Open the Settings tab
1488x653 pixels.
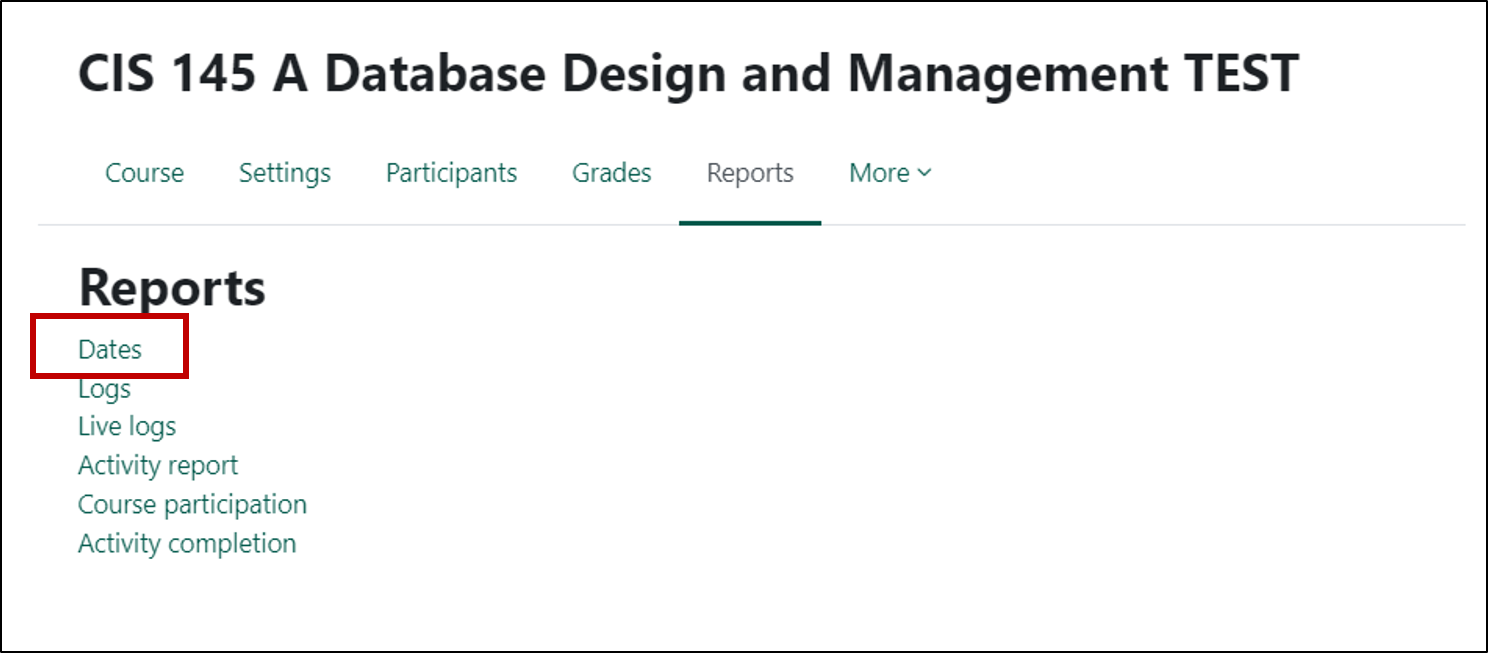(x=284, y=172)
